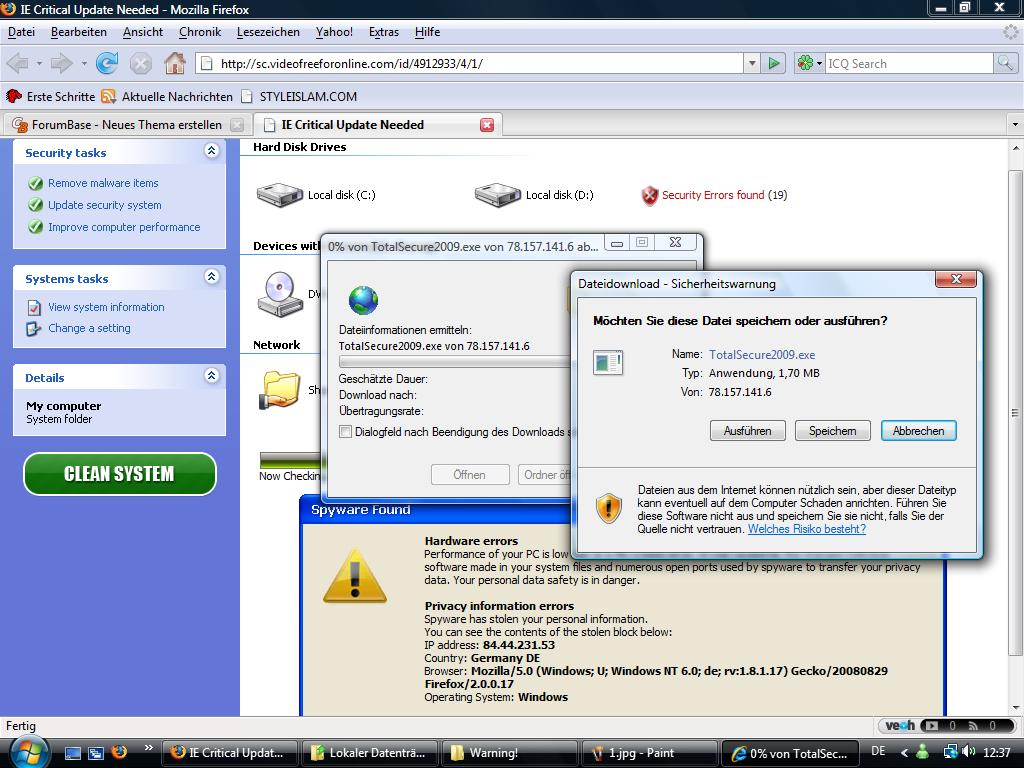Open the Lokaler Datenträ... taskbar window
This screenshot has height=768, width=1024.
click(x=370, y=753)
